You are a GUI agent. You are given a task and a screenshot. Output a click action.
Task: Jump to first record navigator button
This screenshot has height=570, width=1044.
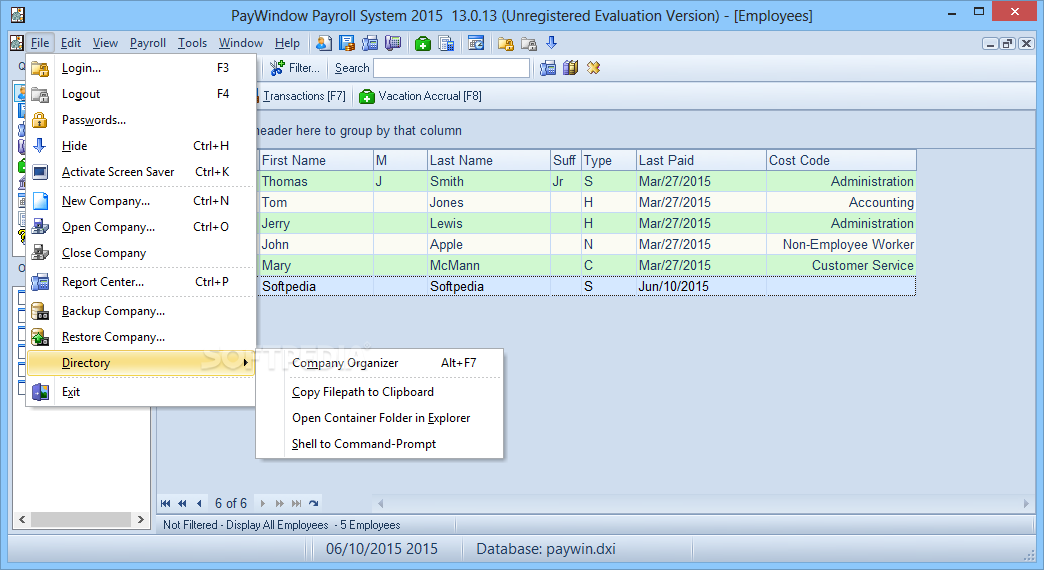(166, 503)
